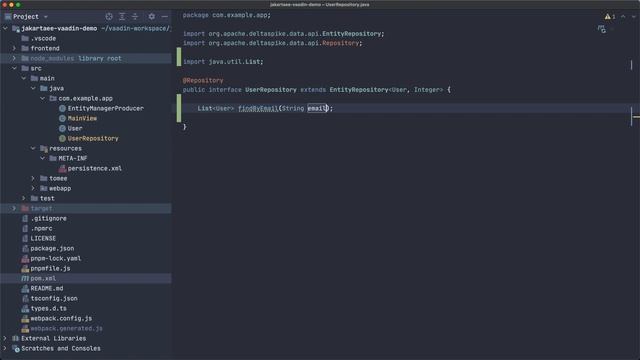Open .gitignore file
Screen dimensions: 640x360
coord(49,218)
